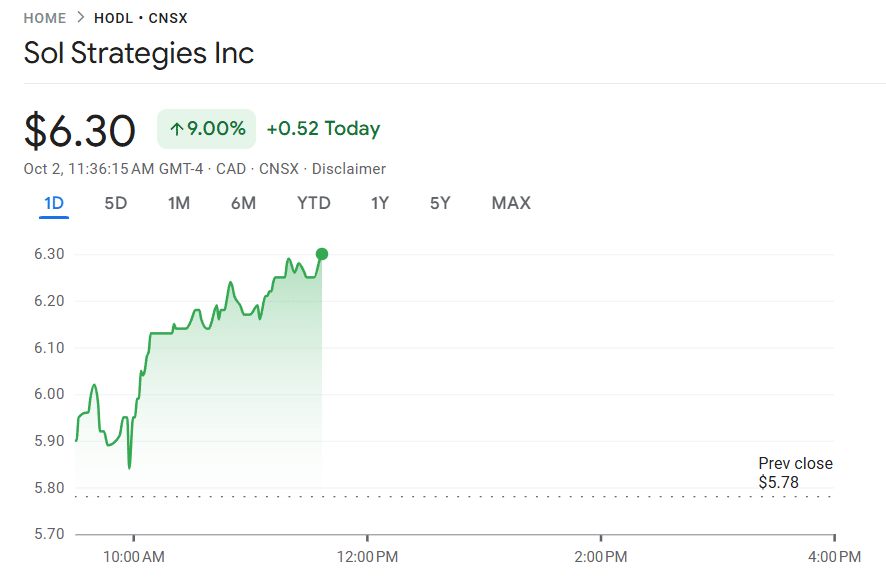Open the Disclaimer link
Viewport: 886px width, 585px height.
tap(348, 168)
